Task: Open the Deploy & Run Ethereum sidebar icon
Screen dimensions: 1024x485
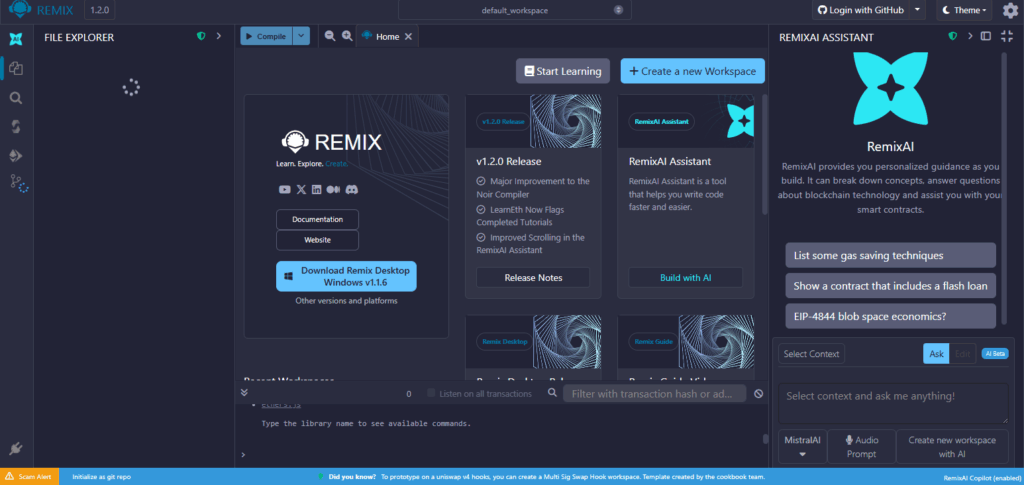Action: pyautogui.click(x=16, y=155)
